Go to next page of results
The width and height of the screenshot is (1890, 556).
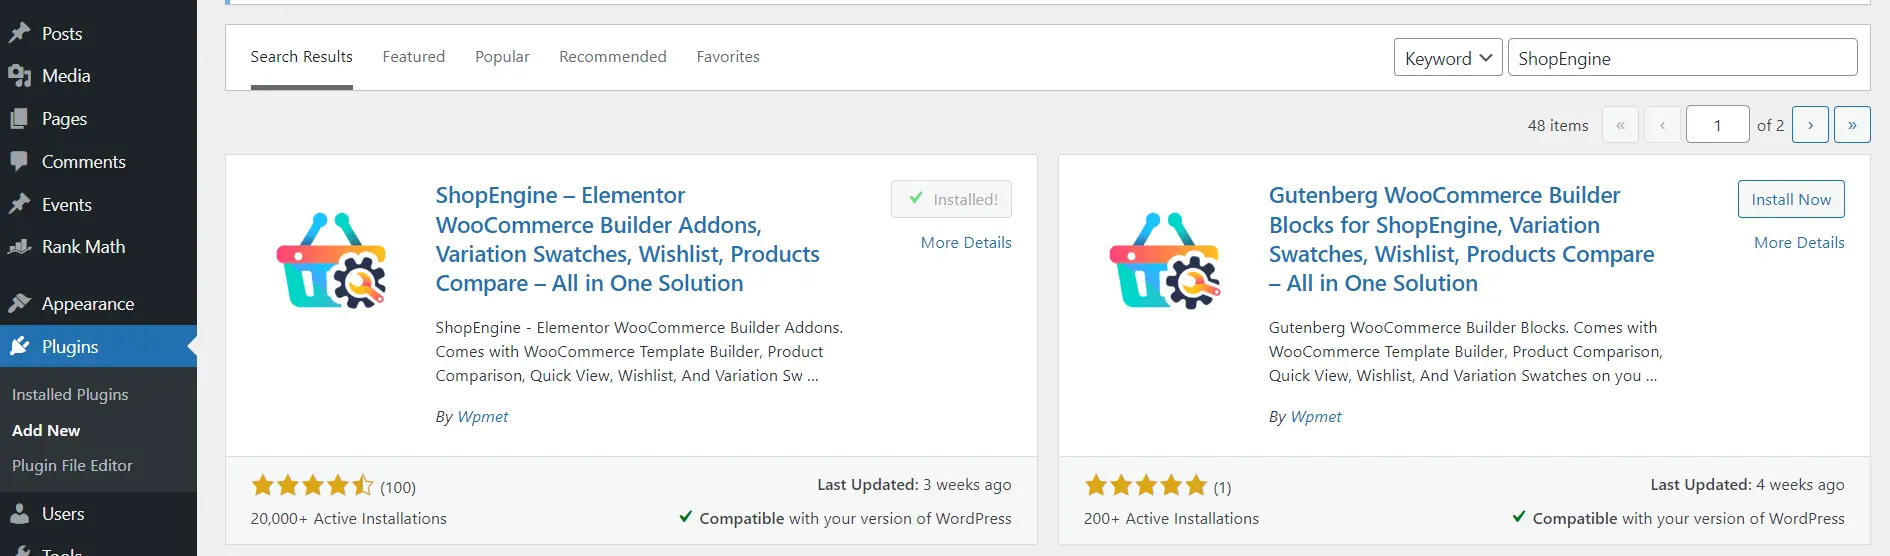1810,125
